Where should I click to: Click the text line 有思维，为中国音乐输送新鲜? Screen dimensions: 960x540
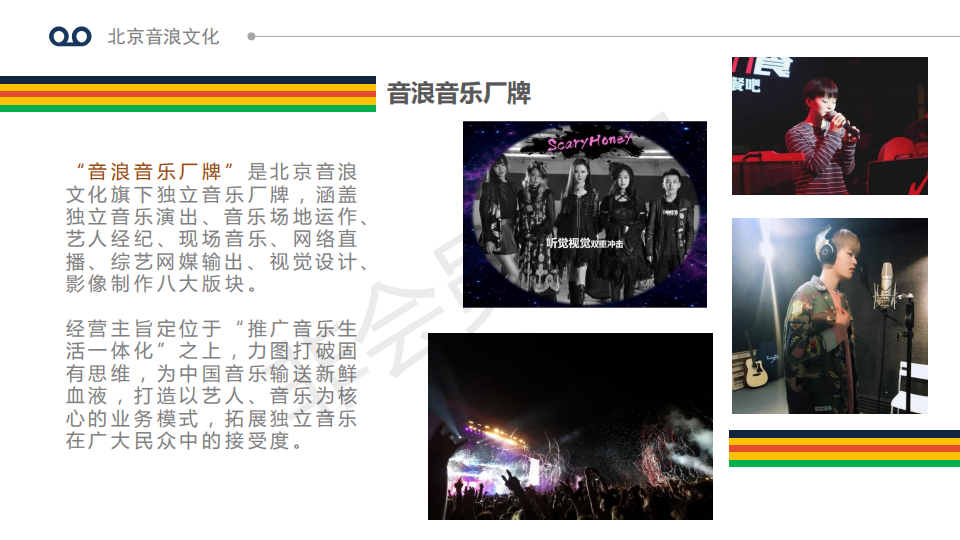click(x=212, y=373)
